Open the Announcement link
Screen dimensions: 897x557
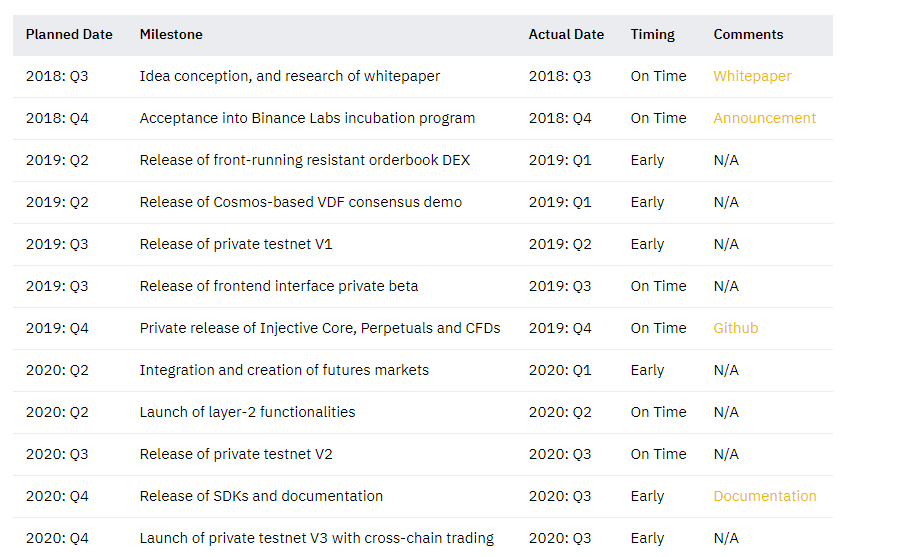[764, 118]
